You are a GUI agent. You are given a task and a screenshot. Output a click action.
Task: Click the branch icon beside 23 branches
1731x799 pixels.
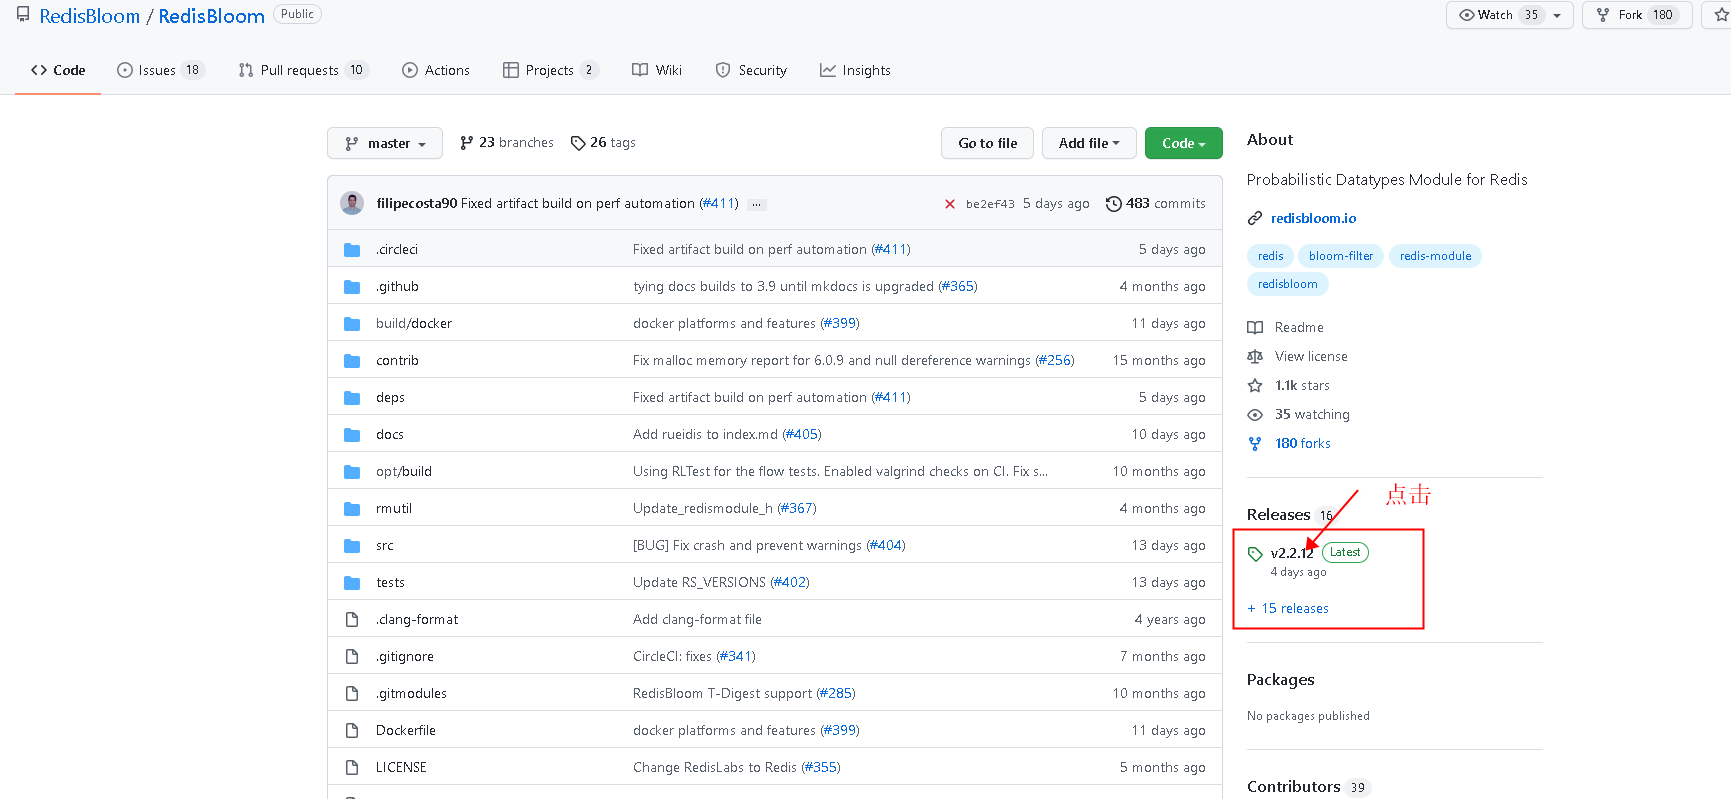pos(467,143)
